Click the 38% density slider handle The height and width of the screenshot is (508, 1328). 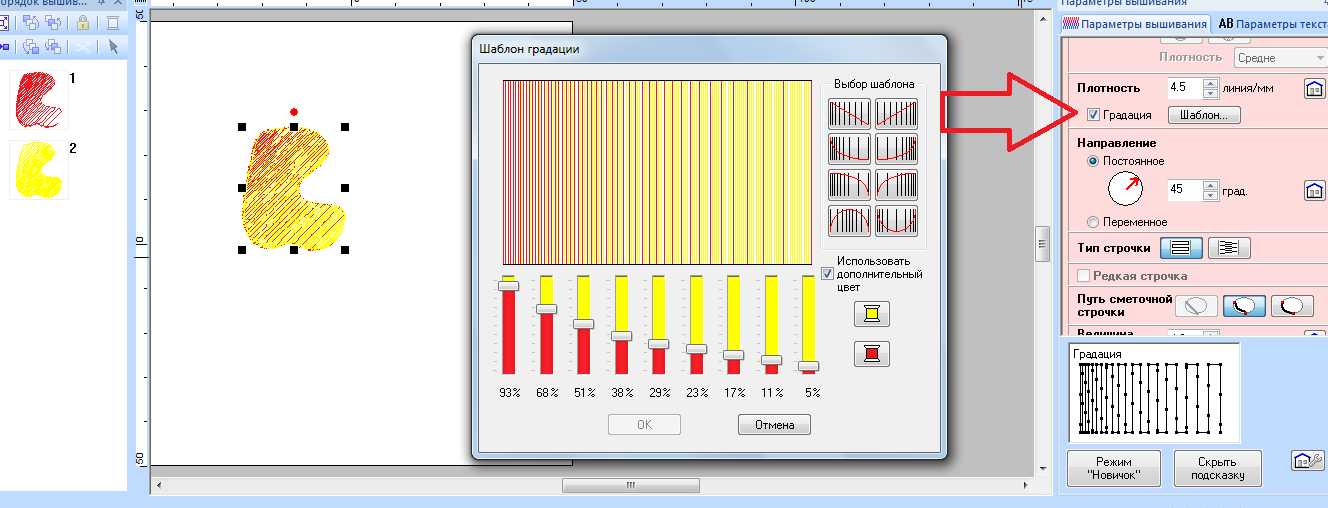tap(620, 336)
